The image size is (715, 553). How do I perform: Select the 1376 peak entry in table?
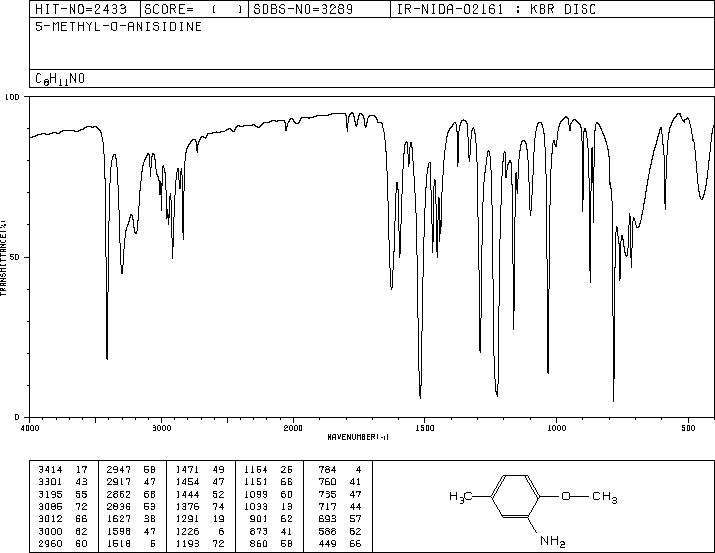pos(200,506)
